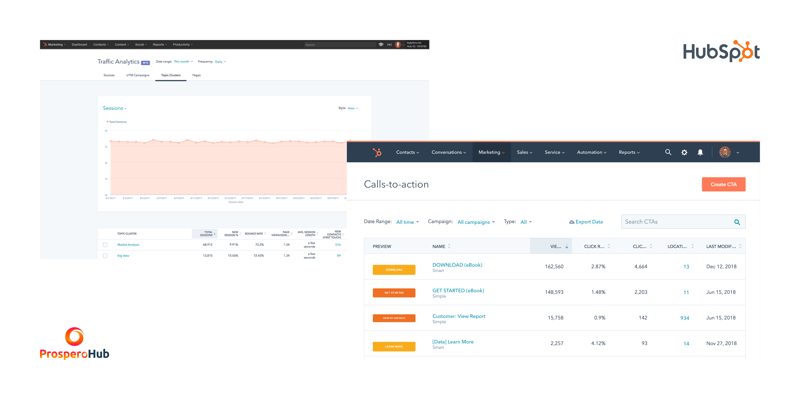Click the date Nov 27, 2018
800x400 pixels.
click(x=721, y=344)
